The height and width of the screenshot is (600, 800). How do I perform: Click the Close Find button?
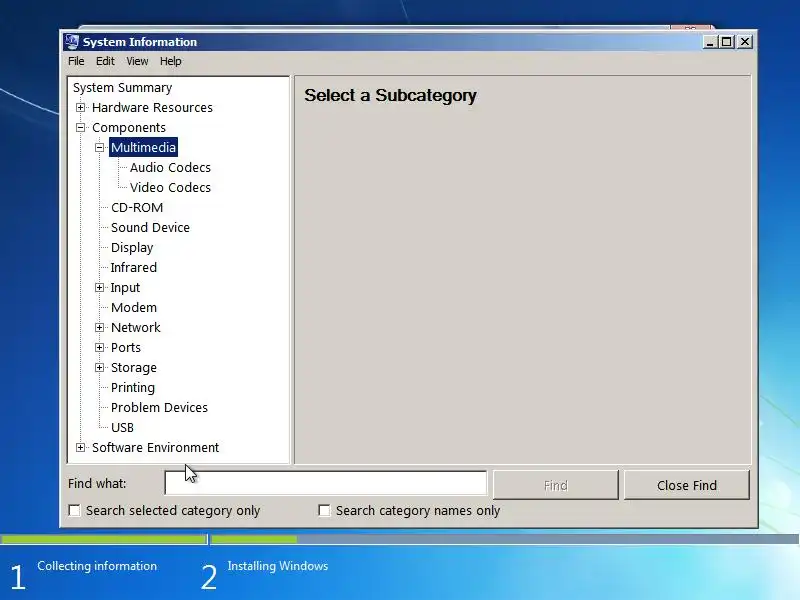pos(687,485)
